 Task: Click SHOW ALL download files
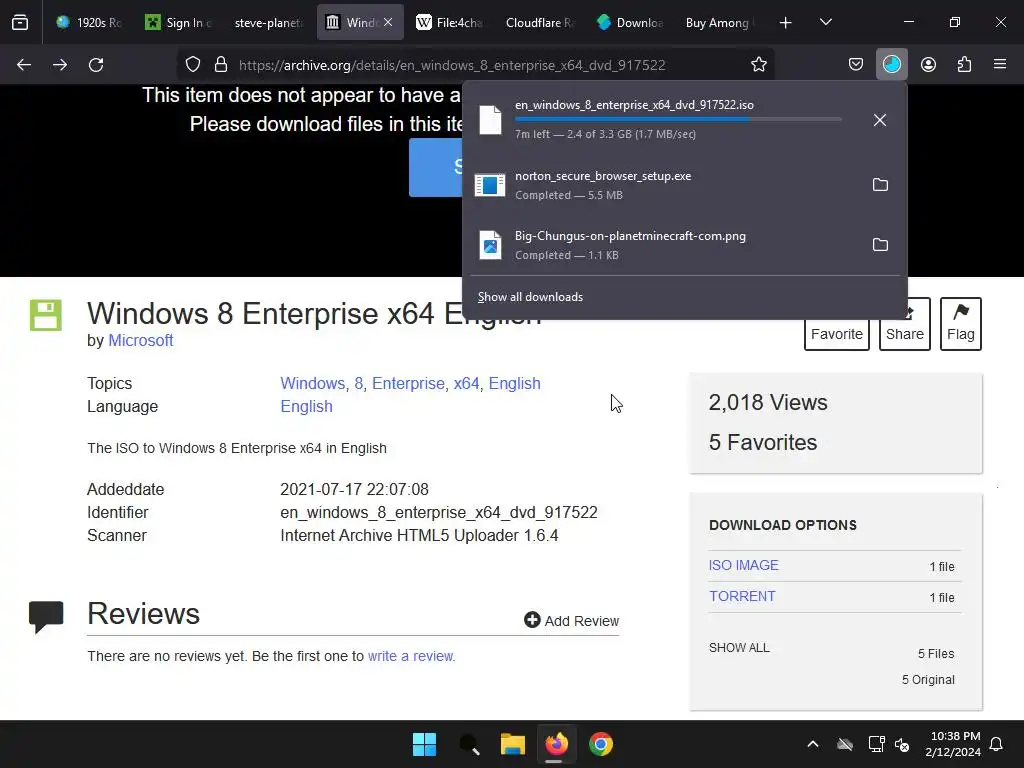739,648
